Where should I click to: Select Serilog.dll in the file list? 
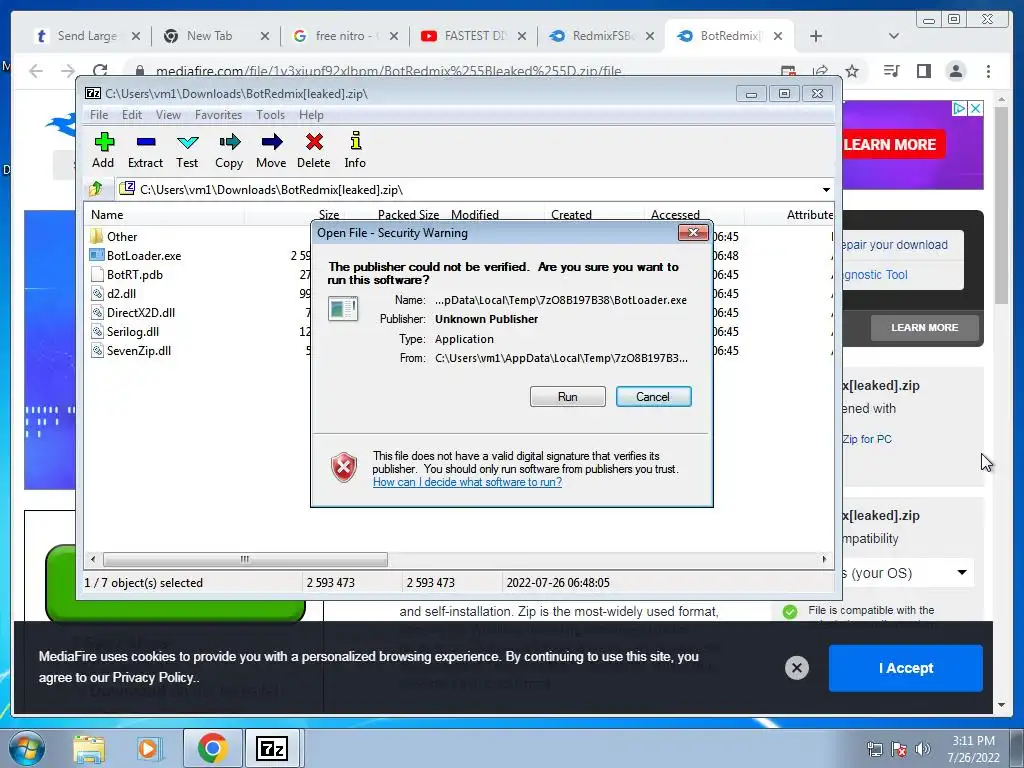(125, 331)
